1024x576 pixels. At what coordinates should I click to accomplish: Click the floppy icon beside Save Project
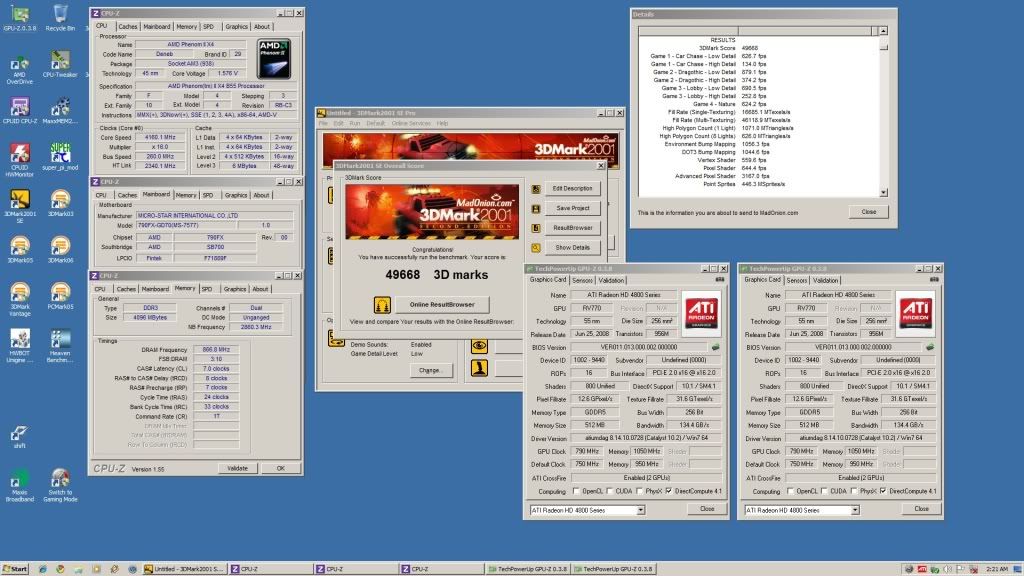pyautogui.click(x=536, y=208)
